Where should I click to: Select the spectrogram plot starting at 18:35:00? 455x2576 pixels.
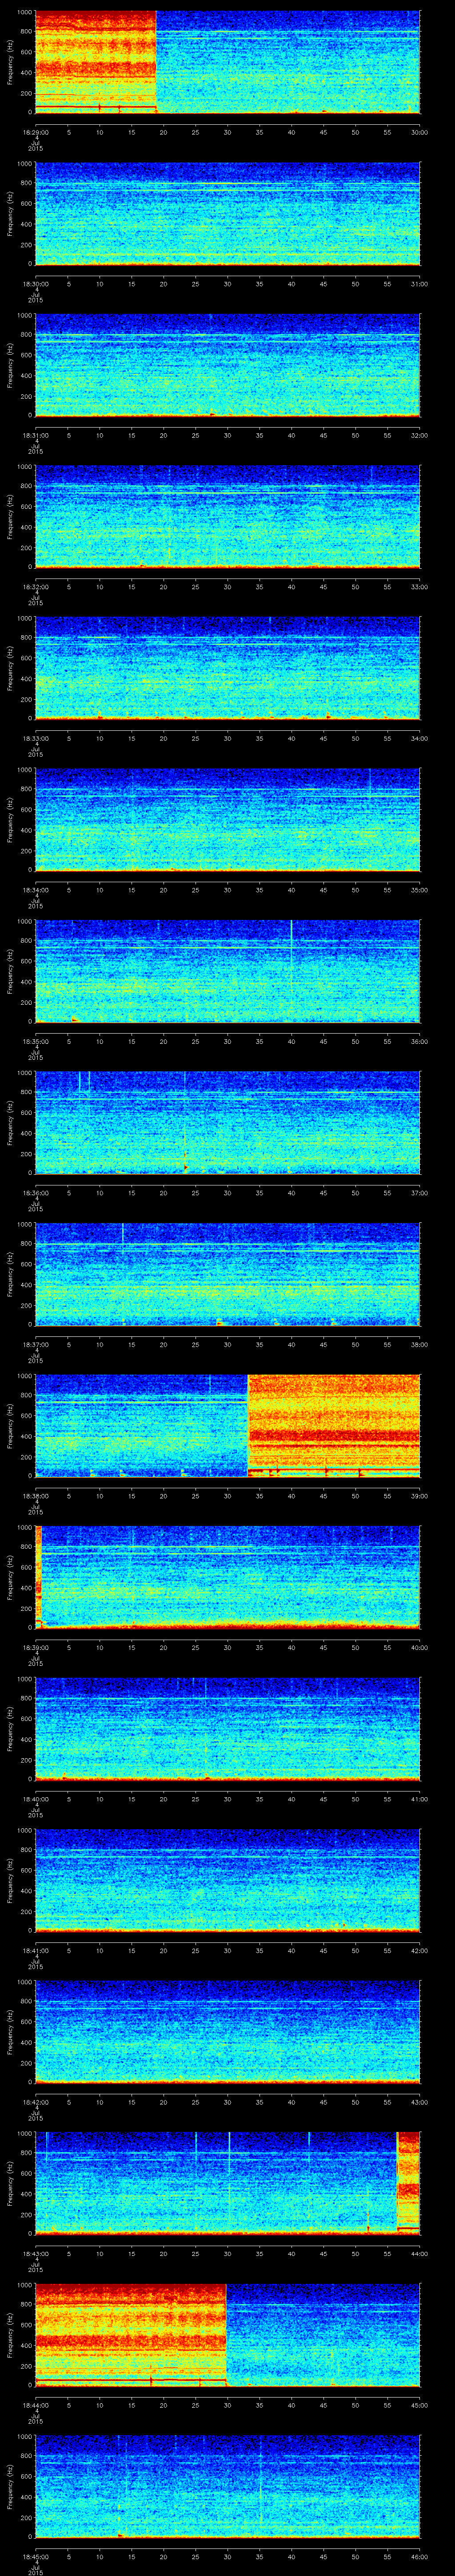point(227,971)
